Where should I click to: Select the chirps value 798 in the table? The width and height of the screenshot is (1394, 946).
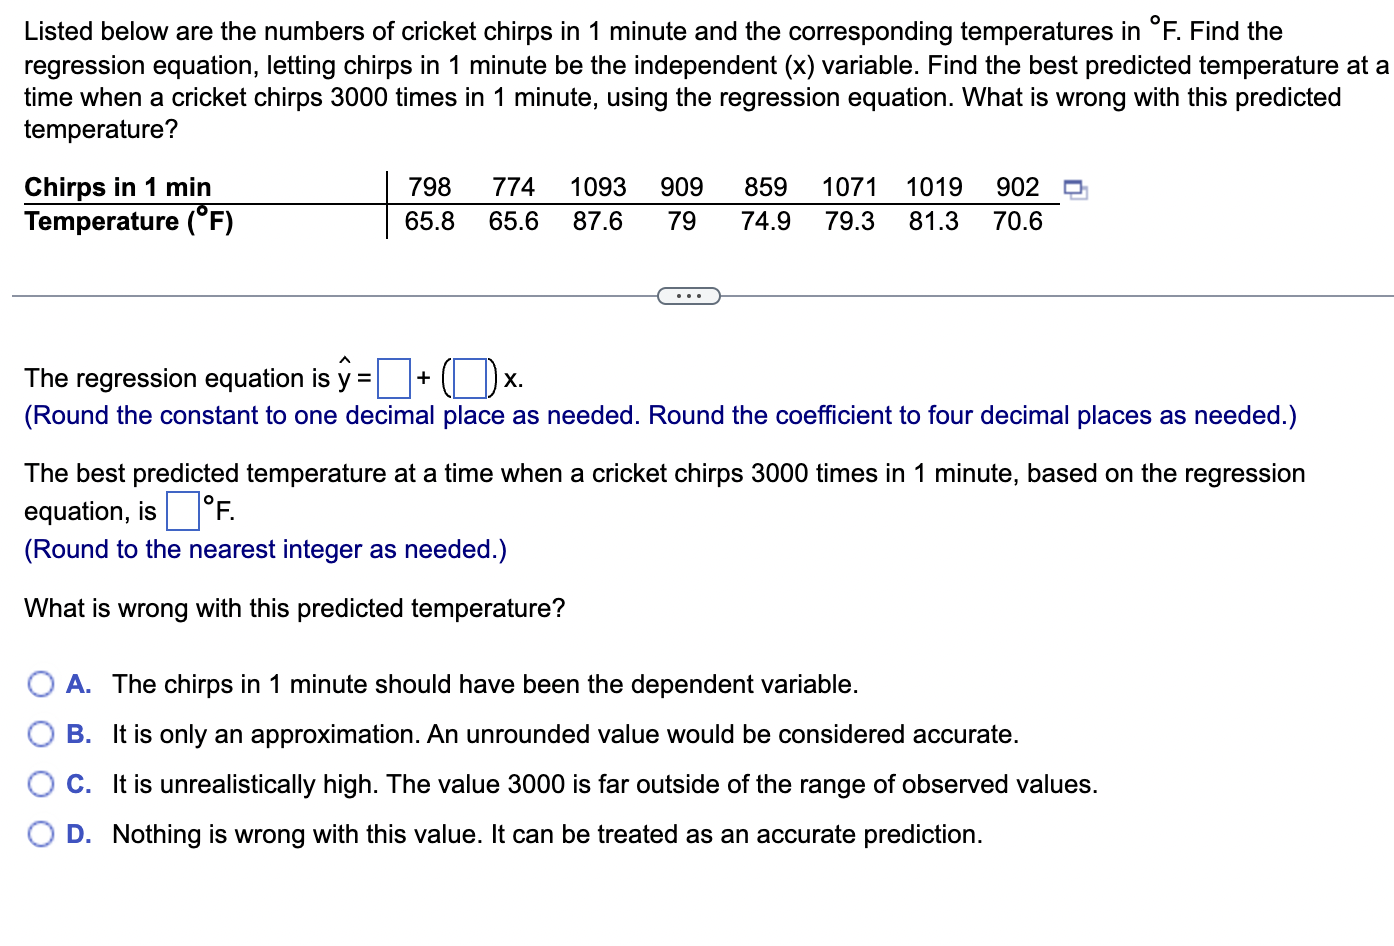(x=430, y=187)
